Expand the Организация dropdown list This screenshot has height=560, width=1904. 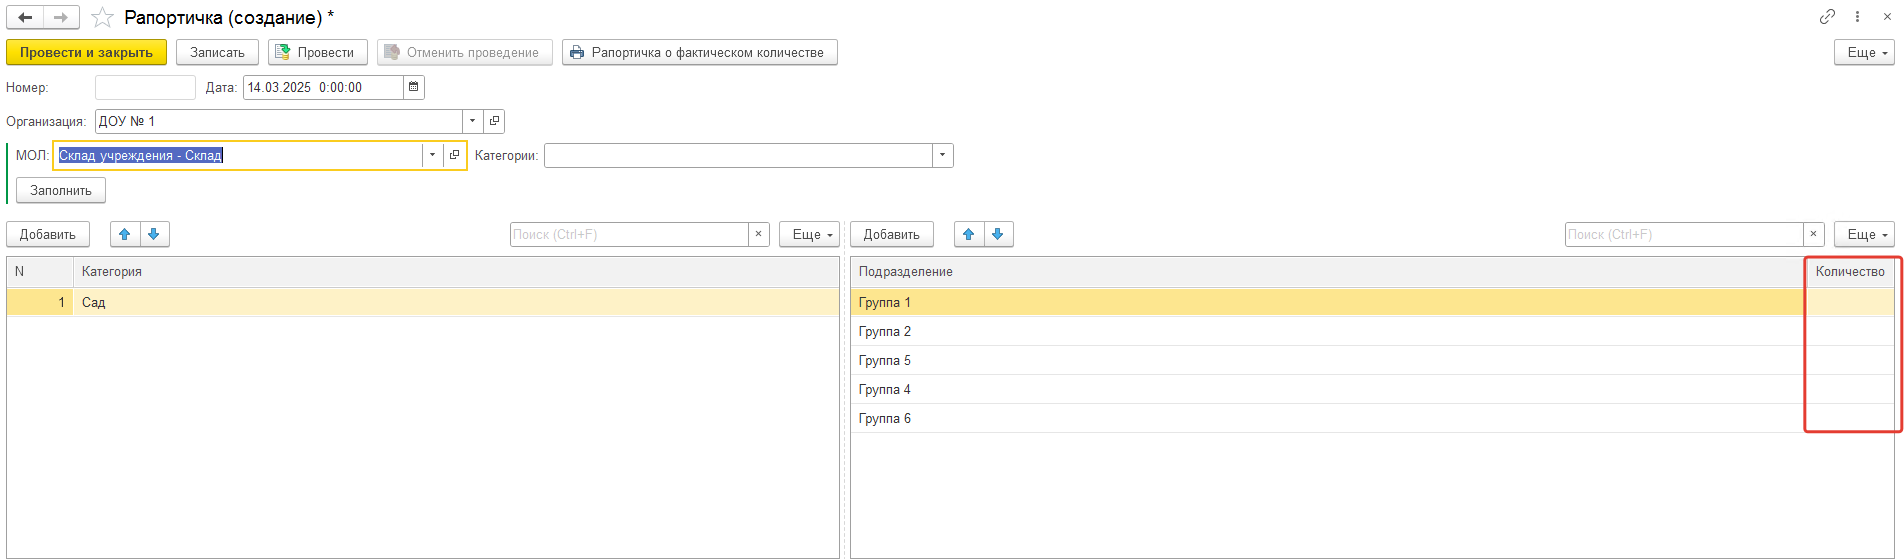pos(472,121)
